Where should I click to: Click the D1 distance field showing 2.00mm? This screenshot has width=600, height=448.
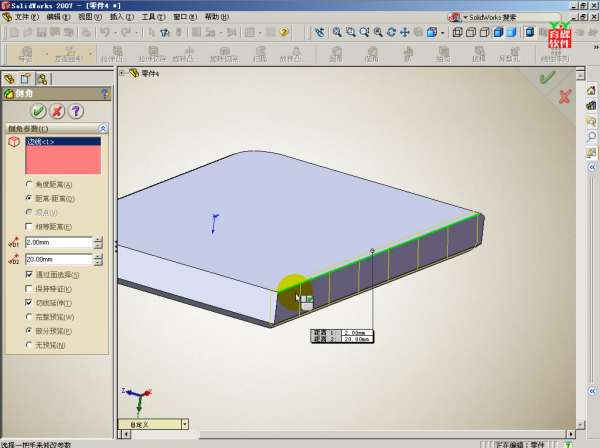coord(59,242)
